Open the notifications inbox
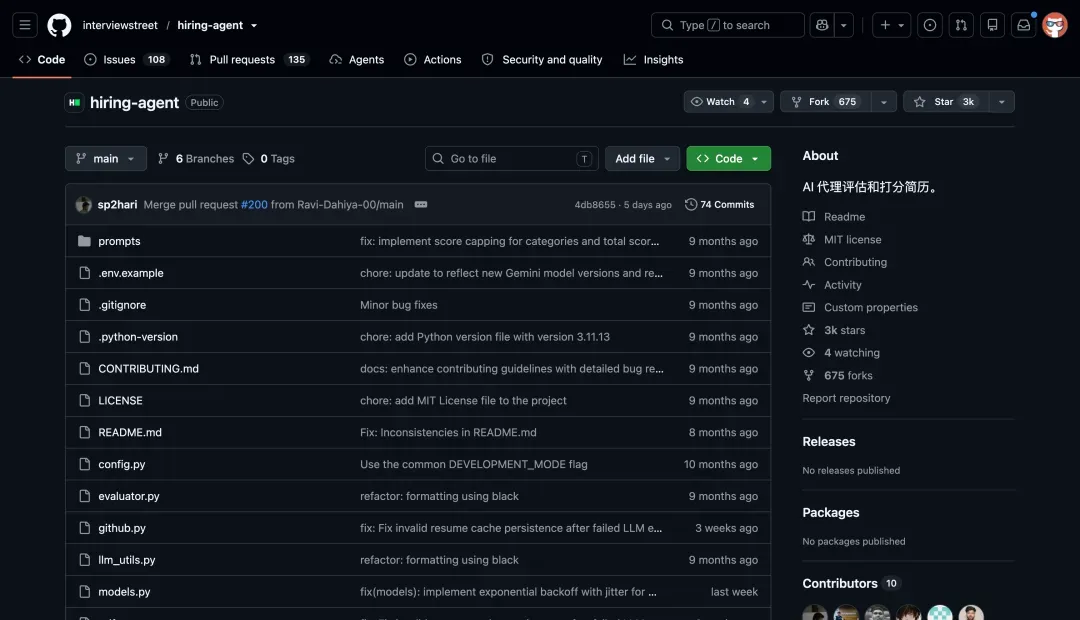Image resolution: width=1080 pixels, height=620 pixels. click(x=1024, y=25)
